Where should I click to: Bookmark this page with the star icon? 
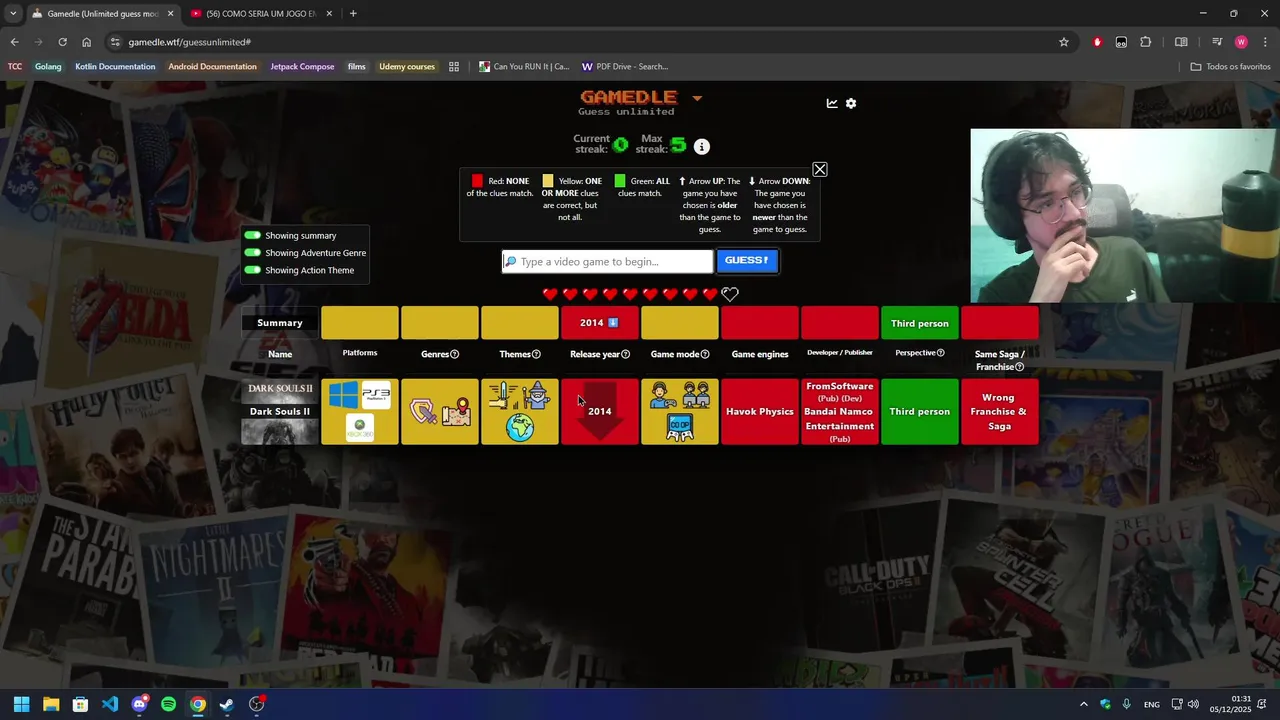[x=1064, y=42]
